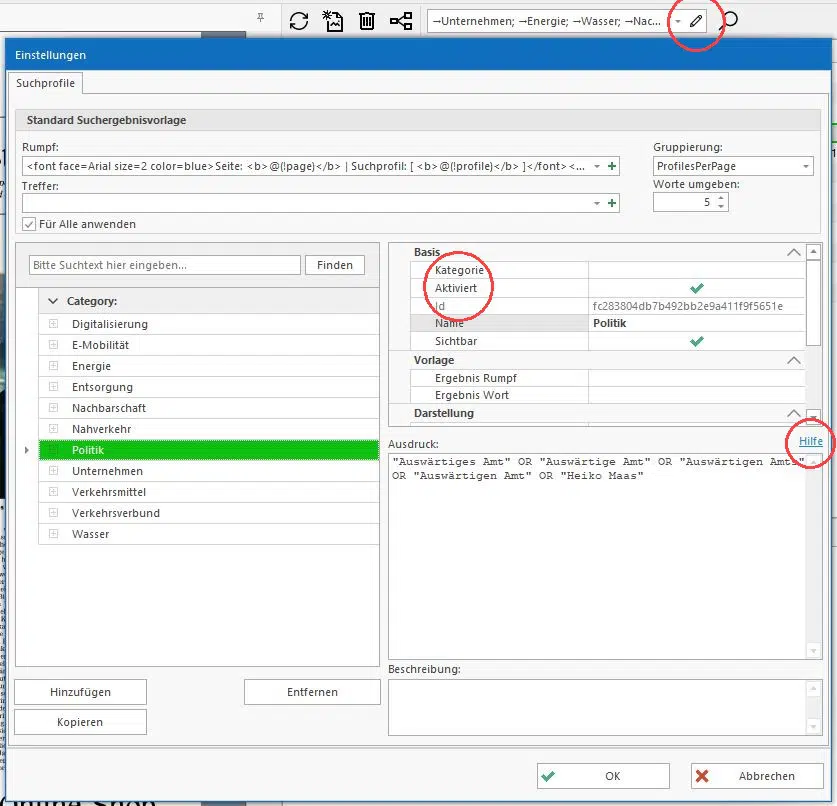Click the Kategorie property value cell

(x=697, y=270)
